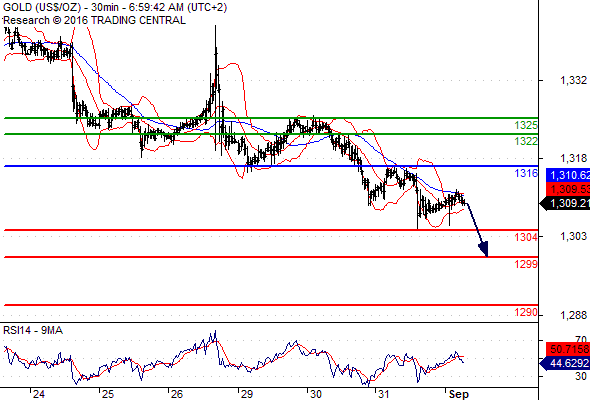
Task: Click the Research © 2016 TRADING CENTRAL text
Action: point(94,20)
